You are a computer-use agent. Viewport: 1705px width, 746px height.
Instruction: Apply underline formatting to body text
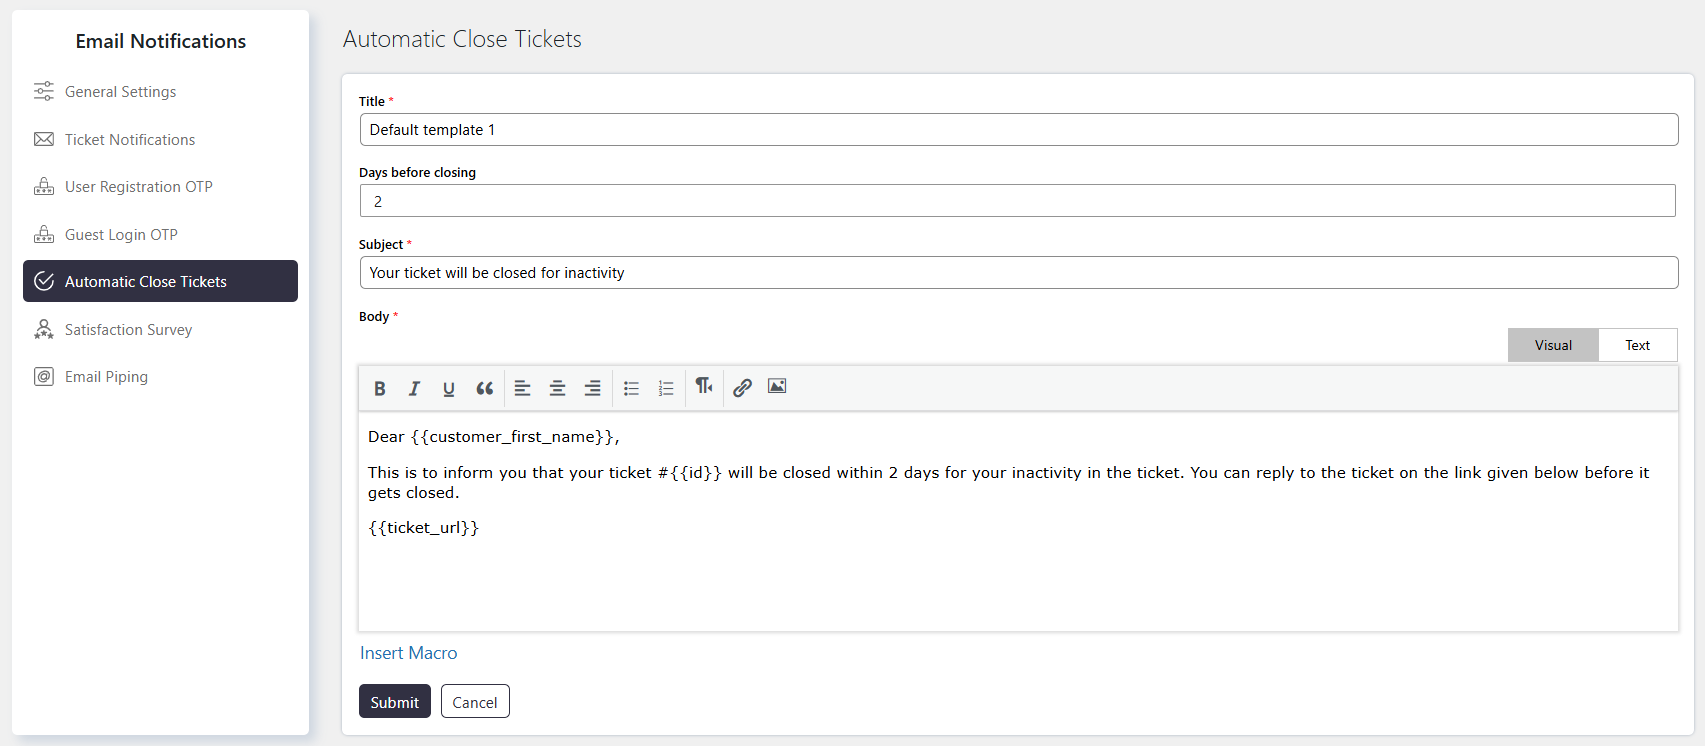pyautogui.click(x=449, y=388)
